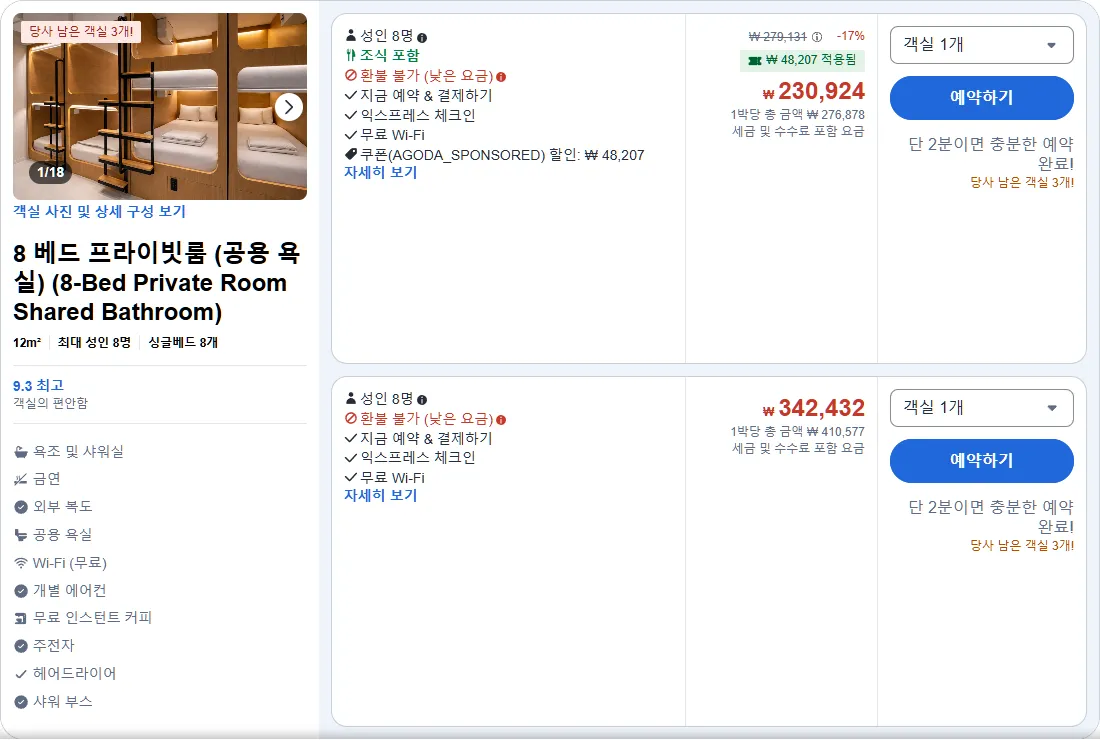Click the 1/18 photo counter badge
Image resolution: width=1100 pixels, height=740 pixels.
pyautogui.click(x=51, y=172)
